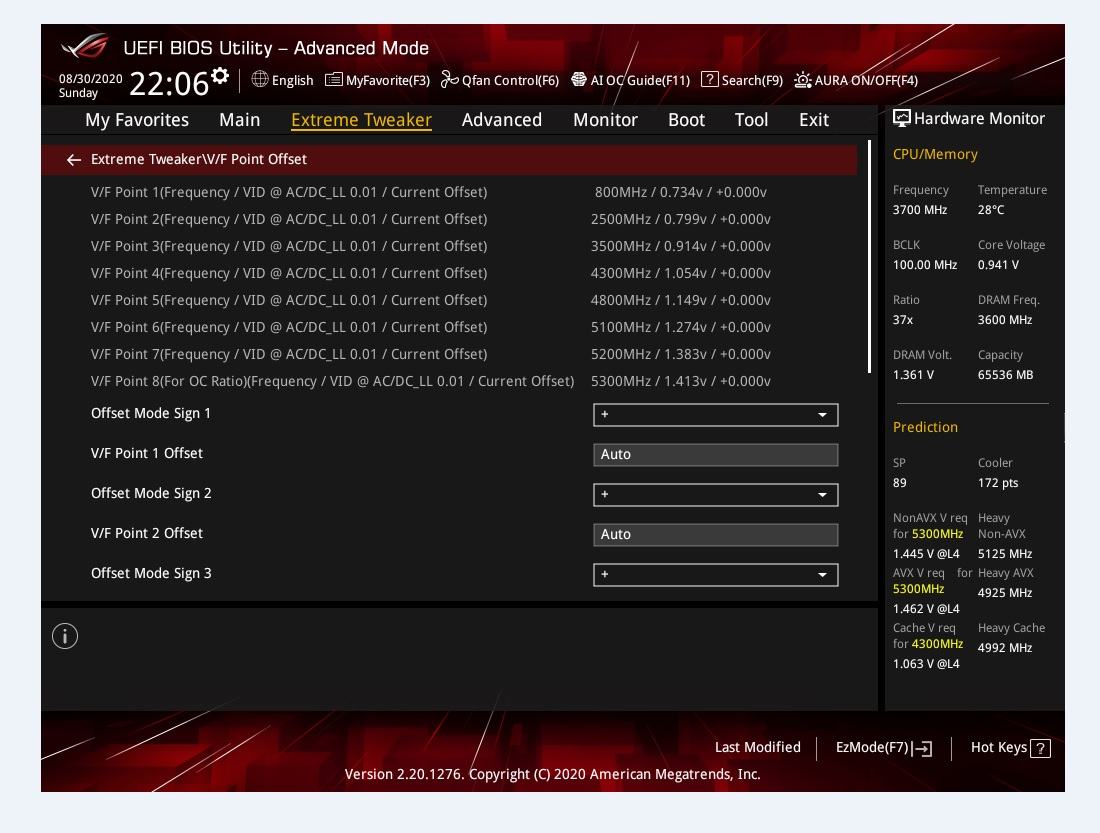Click the 65536 MB capacity value
This screenshot has height=833, width=1100.
click(1005, 375)
